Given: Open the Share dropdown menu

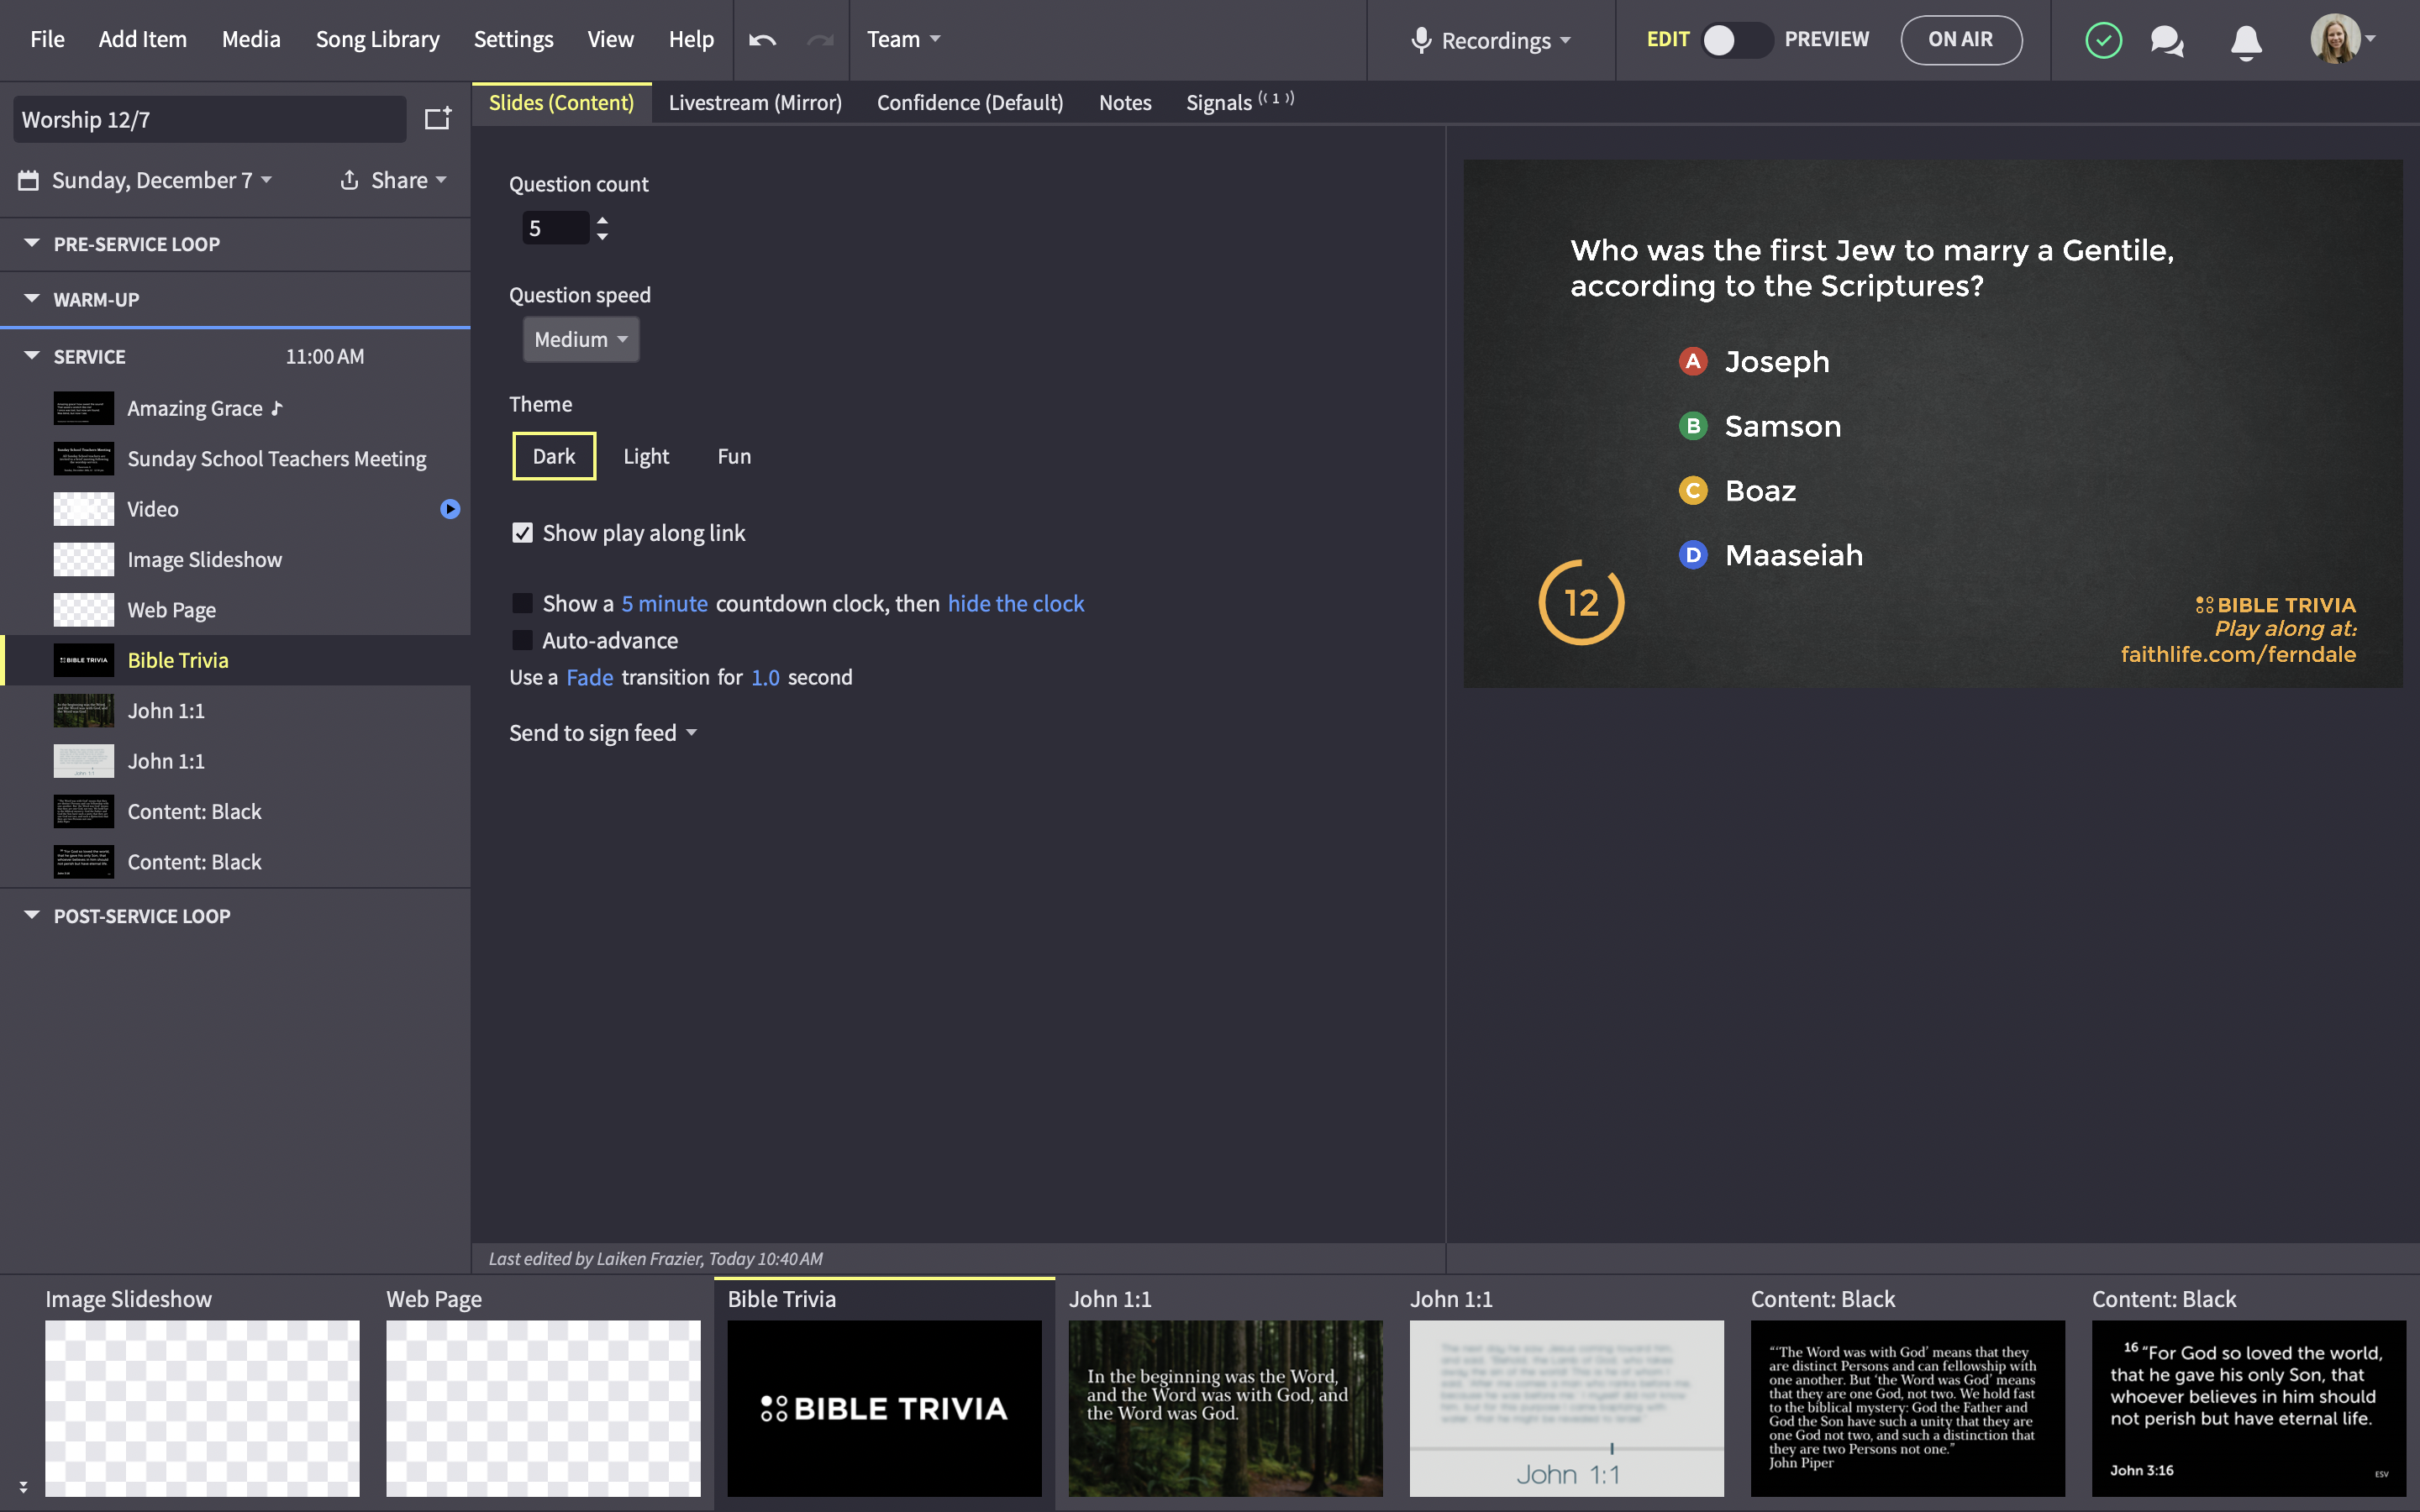Looking at the screenshot, I should coord(409,180).
